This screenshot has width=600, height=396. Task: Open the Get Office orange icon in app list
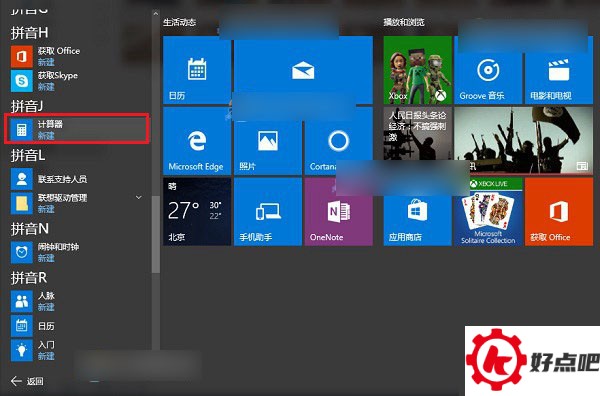(21, 56)
